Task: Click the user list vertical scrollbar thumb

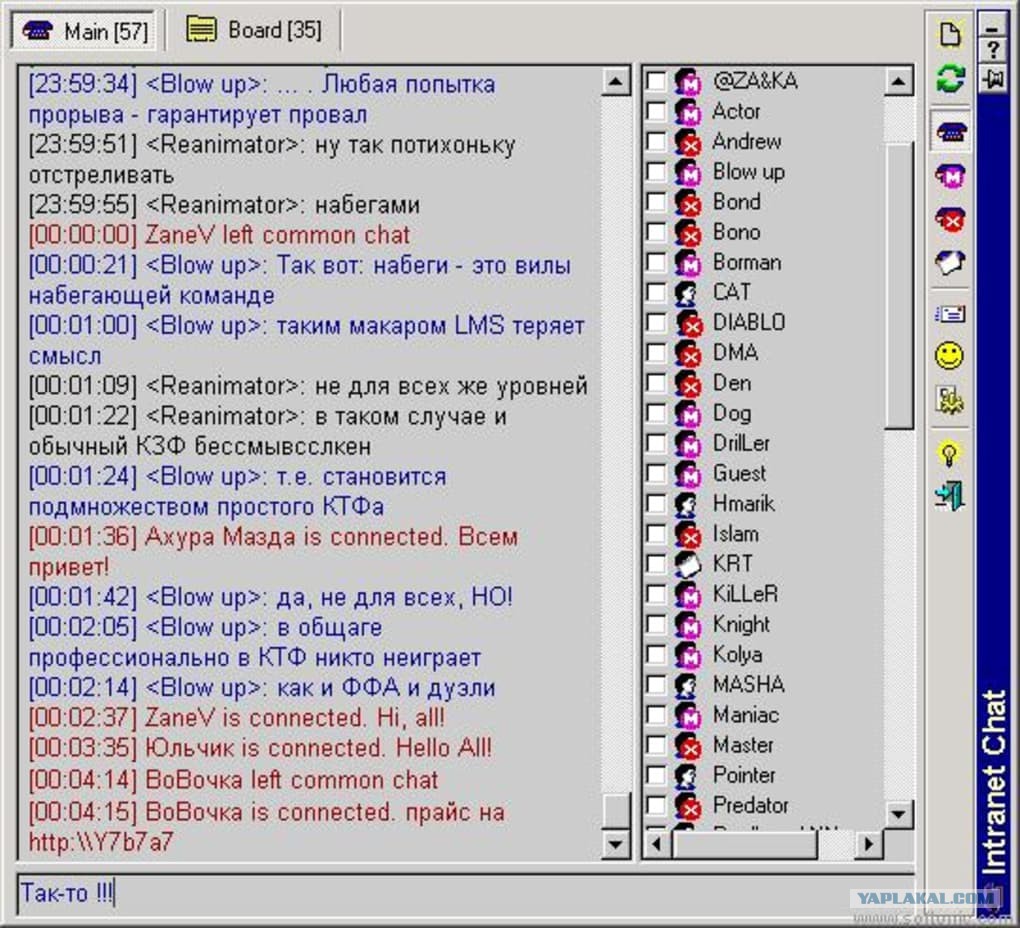Action: pyautogui.click(x=898, y=285)
